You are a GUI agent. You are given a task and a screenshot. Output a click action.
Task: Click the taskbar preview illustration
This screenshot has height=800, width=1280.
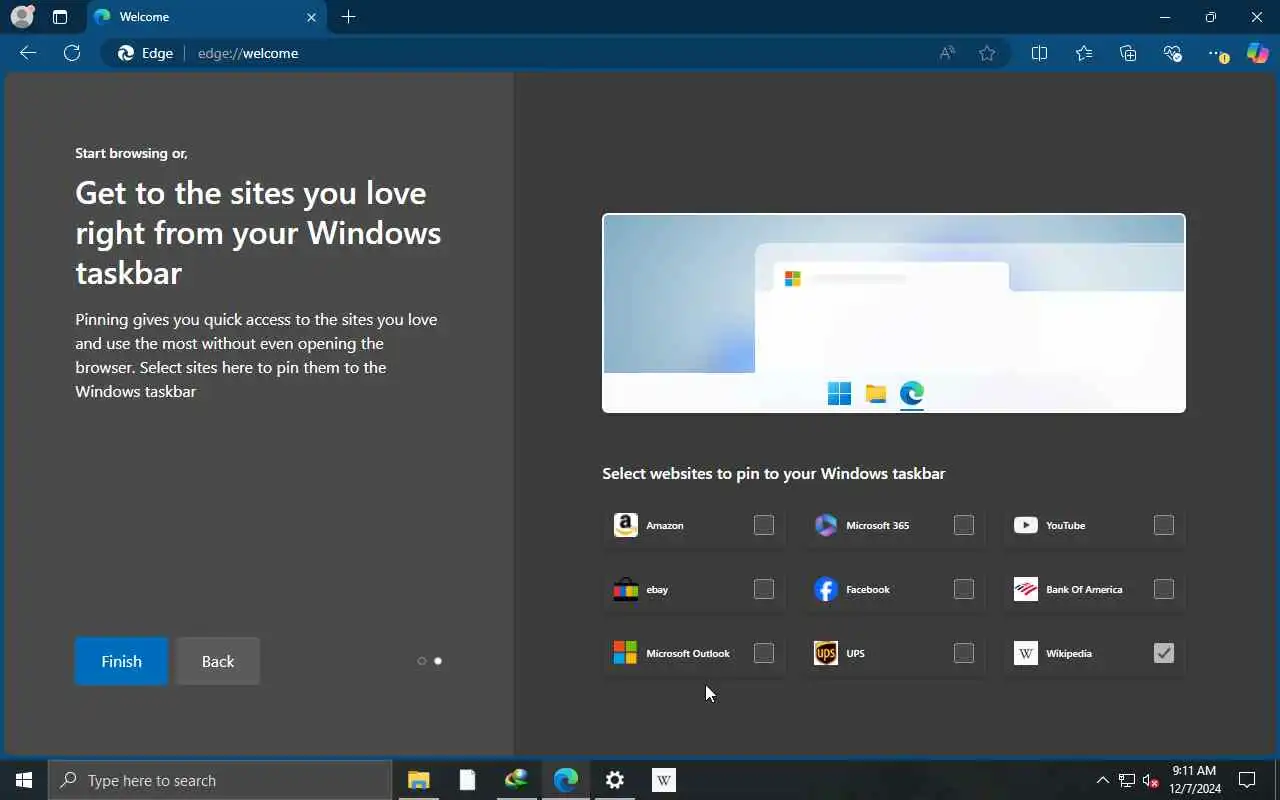(x=894, y=313)
